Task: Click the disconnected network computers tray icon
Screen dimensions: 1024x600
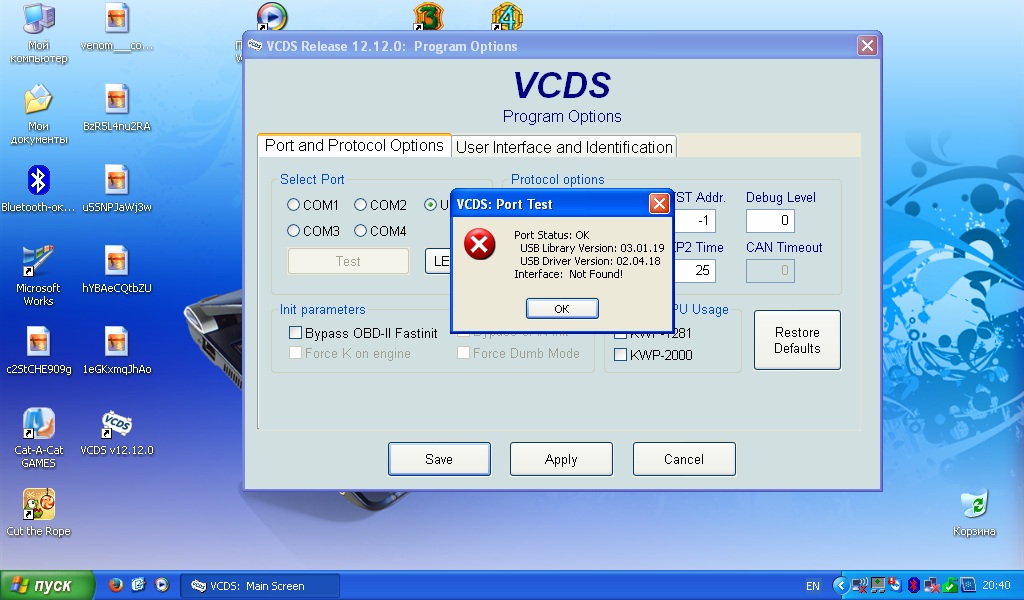Action: pos(932,585)
